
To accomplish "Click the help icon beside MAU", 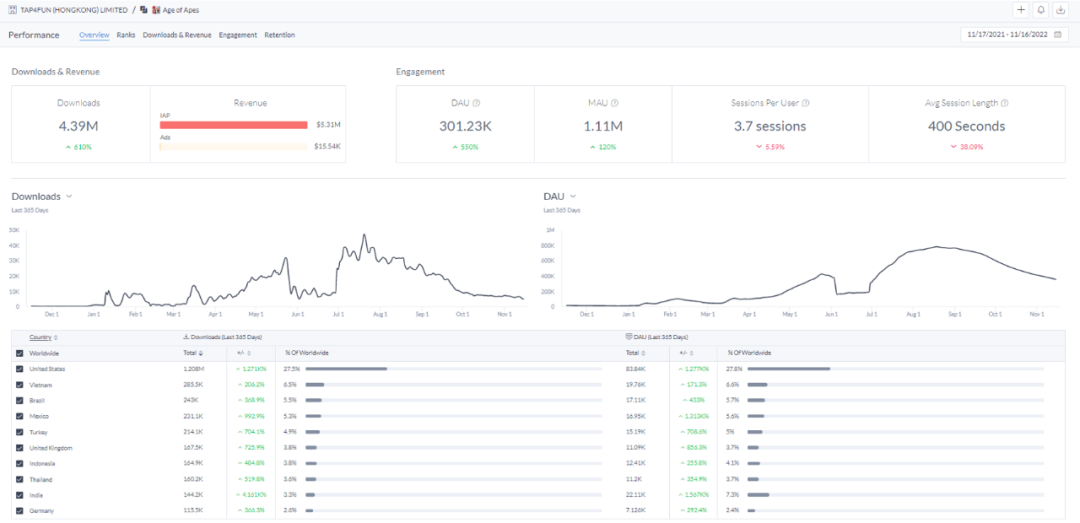I will [x=614, y=103].
